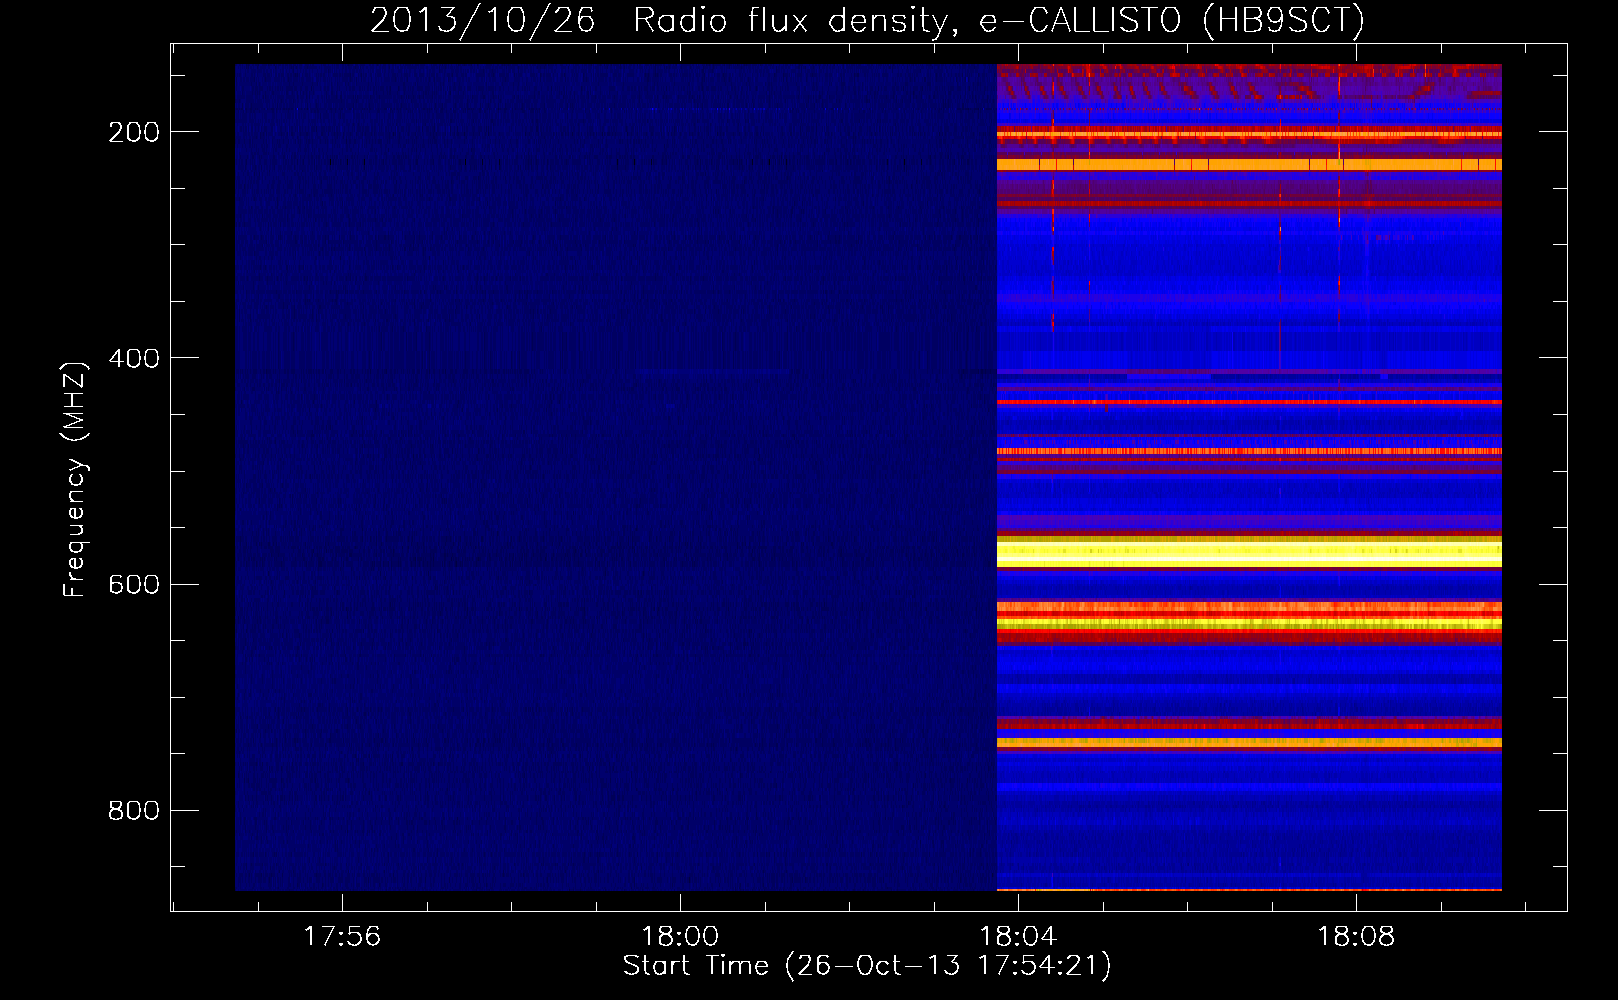Click the 400 frequency tick label

(134, 358)
